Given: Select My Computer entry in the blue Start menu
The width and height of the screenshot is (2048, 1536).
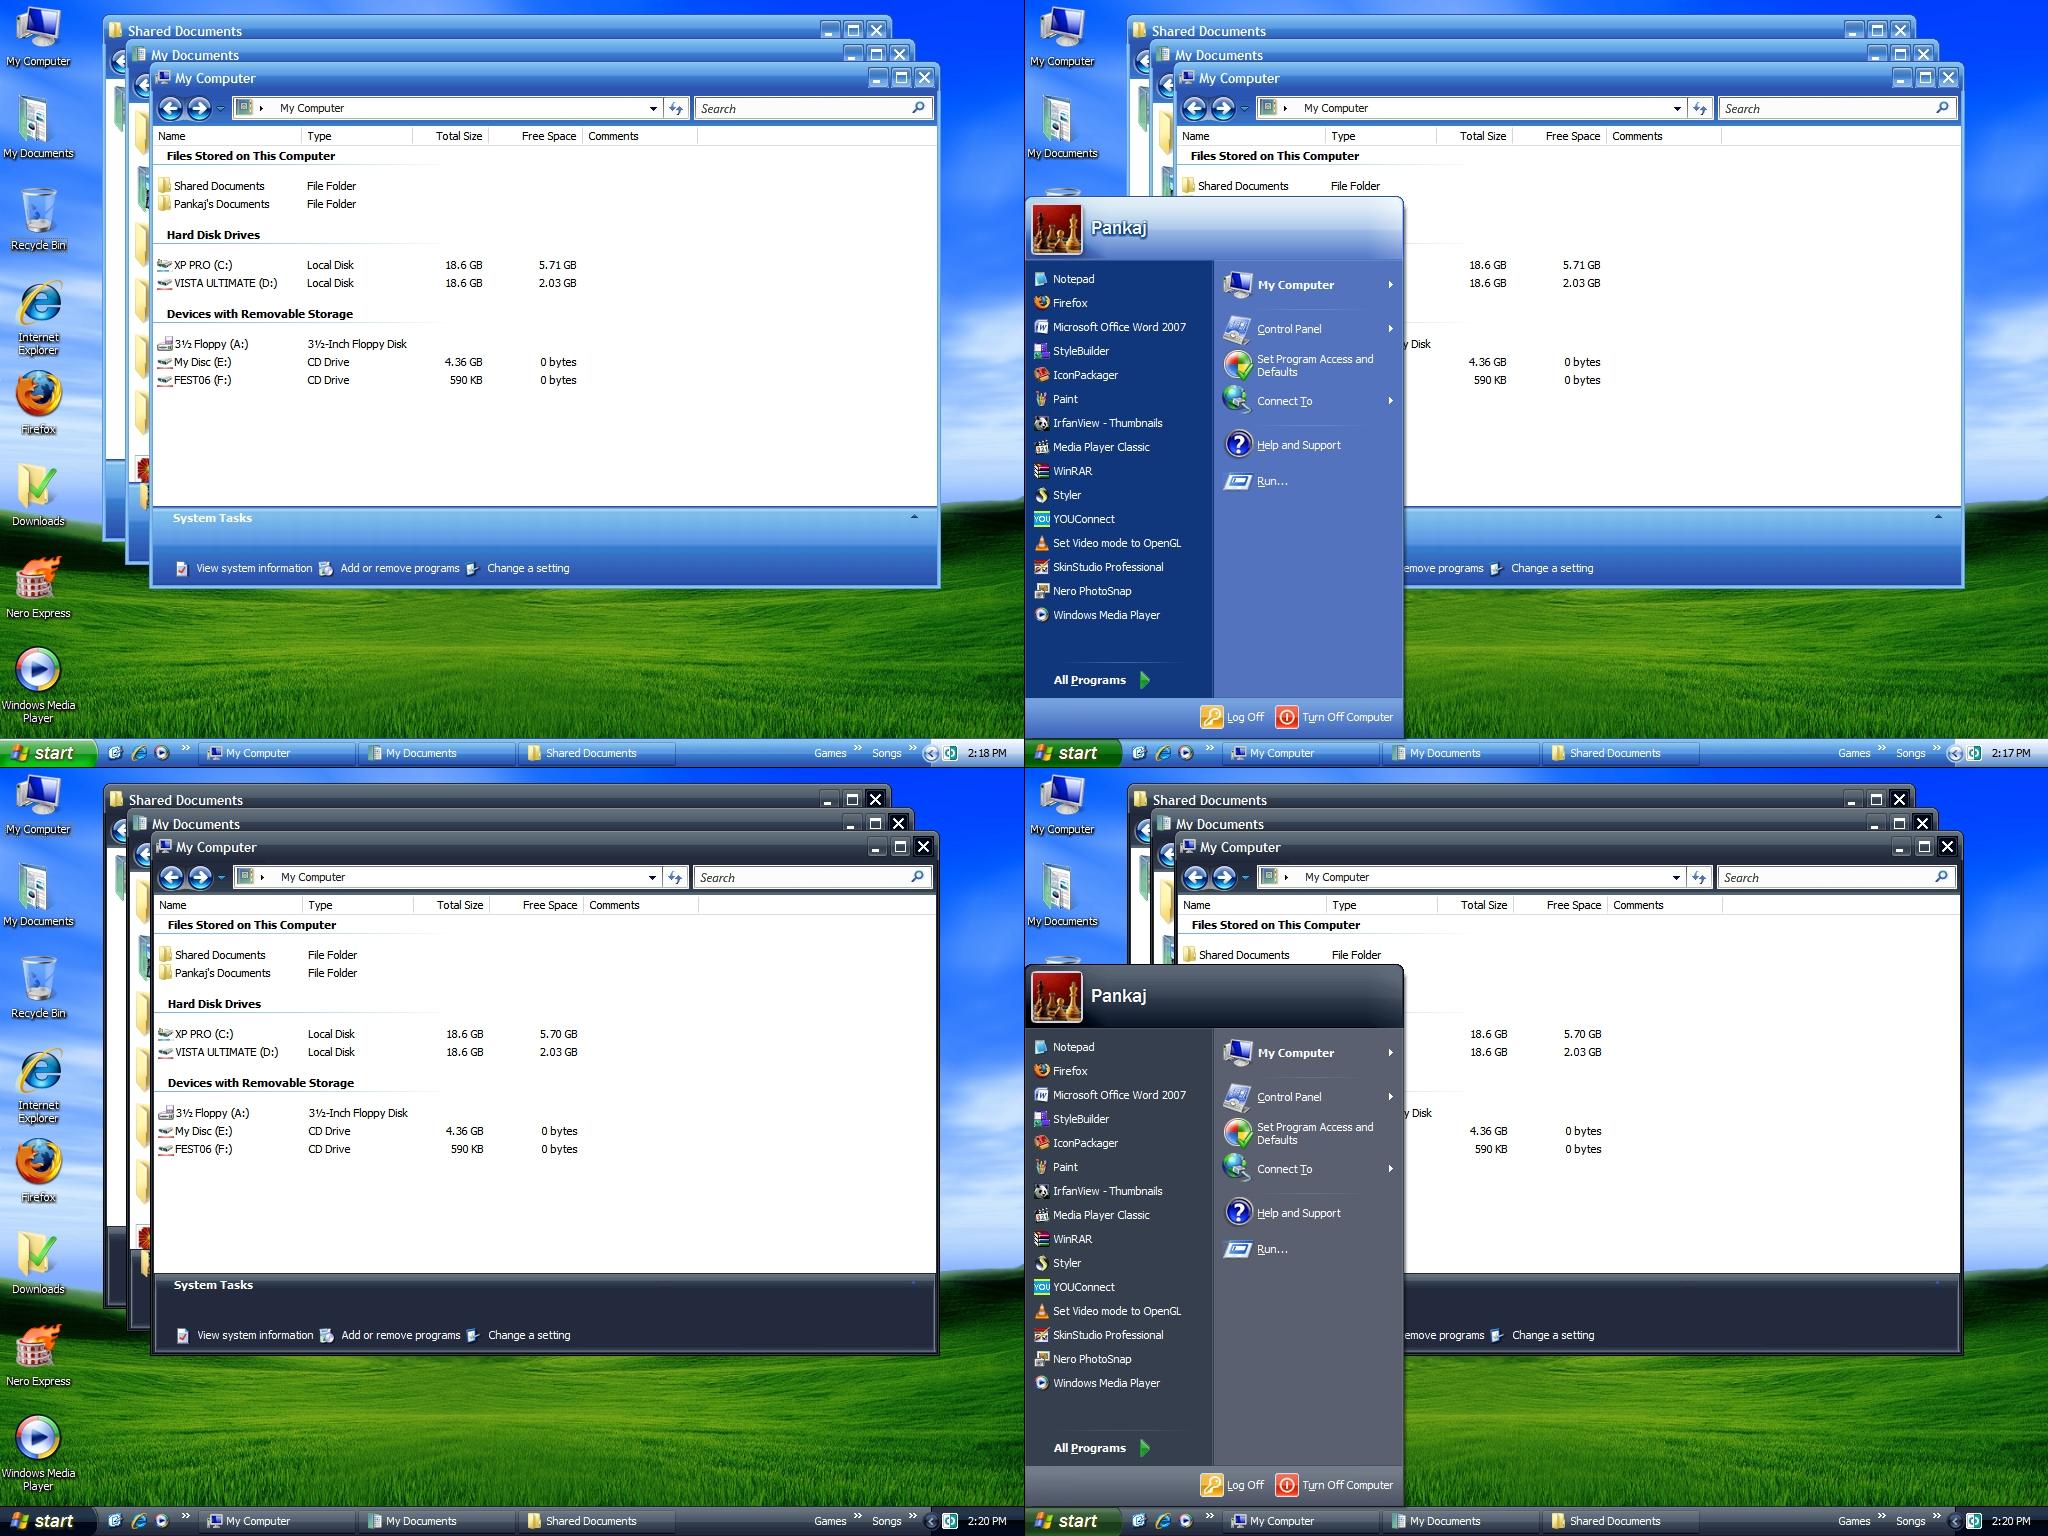Looking at the screenshot, I should coord(1295,285).
